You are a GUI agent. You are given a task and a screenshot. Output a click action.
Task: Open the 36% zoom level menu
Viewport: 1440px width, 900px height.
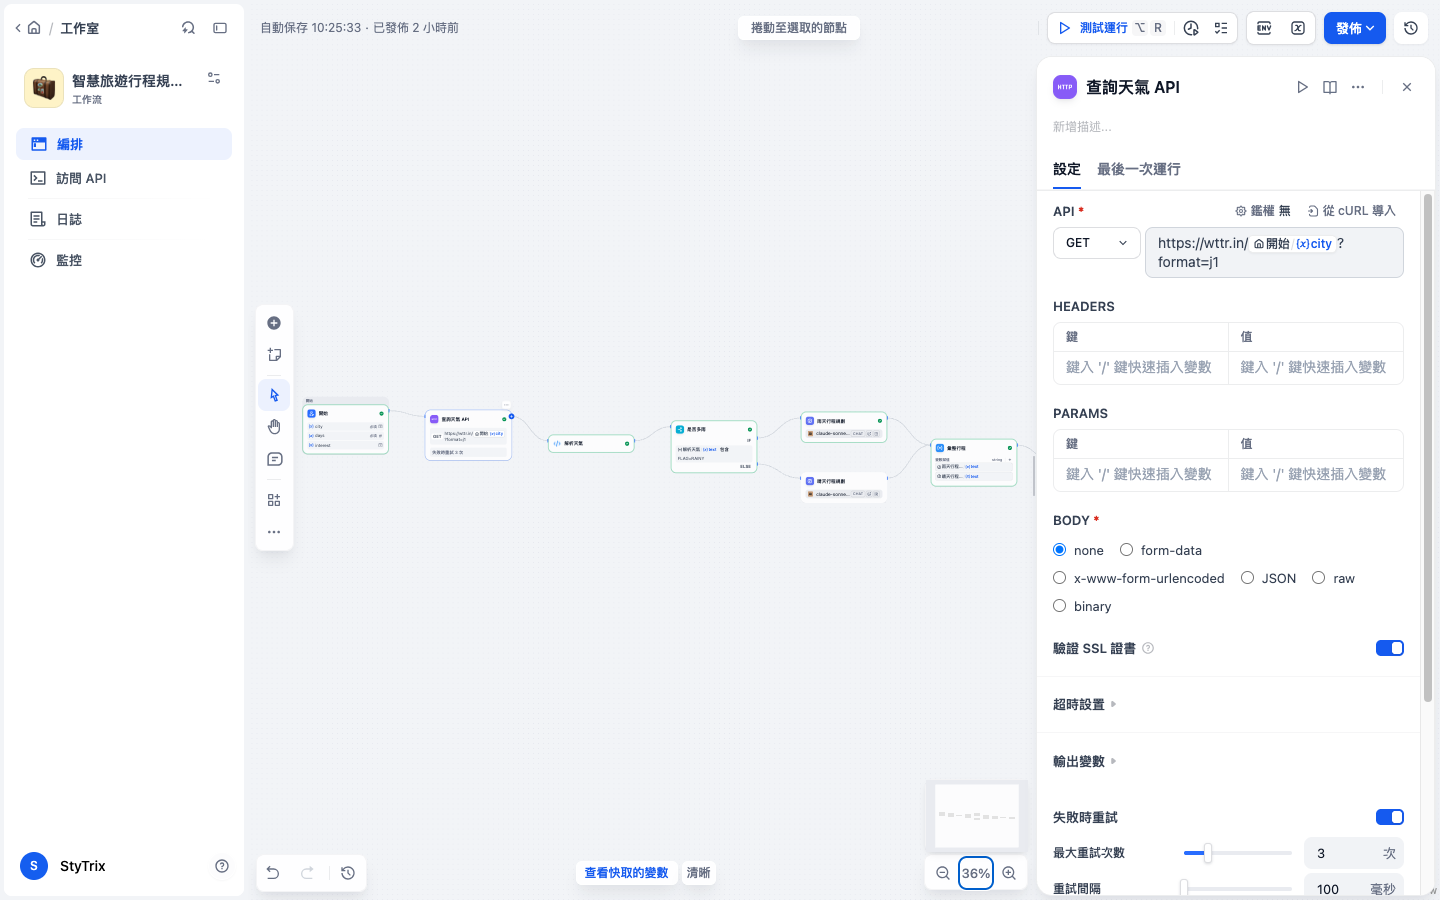pos(976,873)
